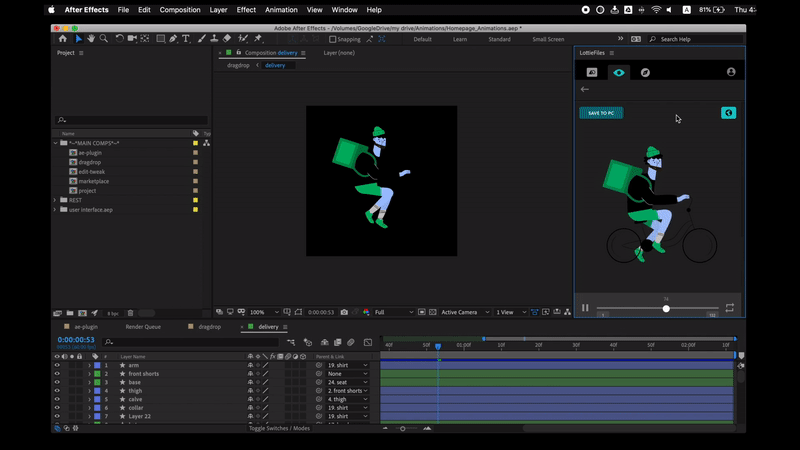Click the SAVE TO PC button
Image resolution: width=800 pixels, height=450 pixels.
point(601,113)
